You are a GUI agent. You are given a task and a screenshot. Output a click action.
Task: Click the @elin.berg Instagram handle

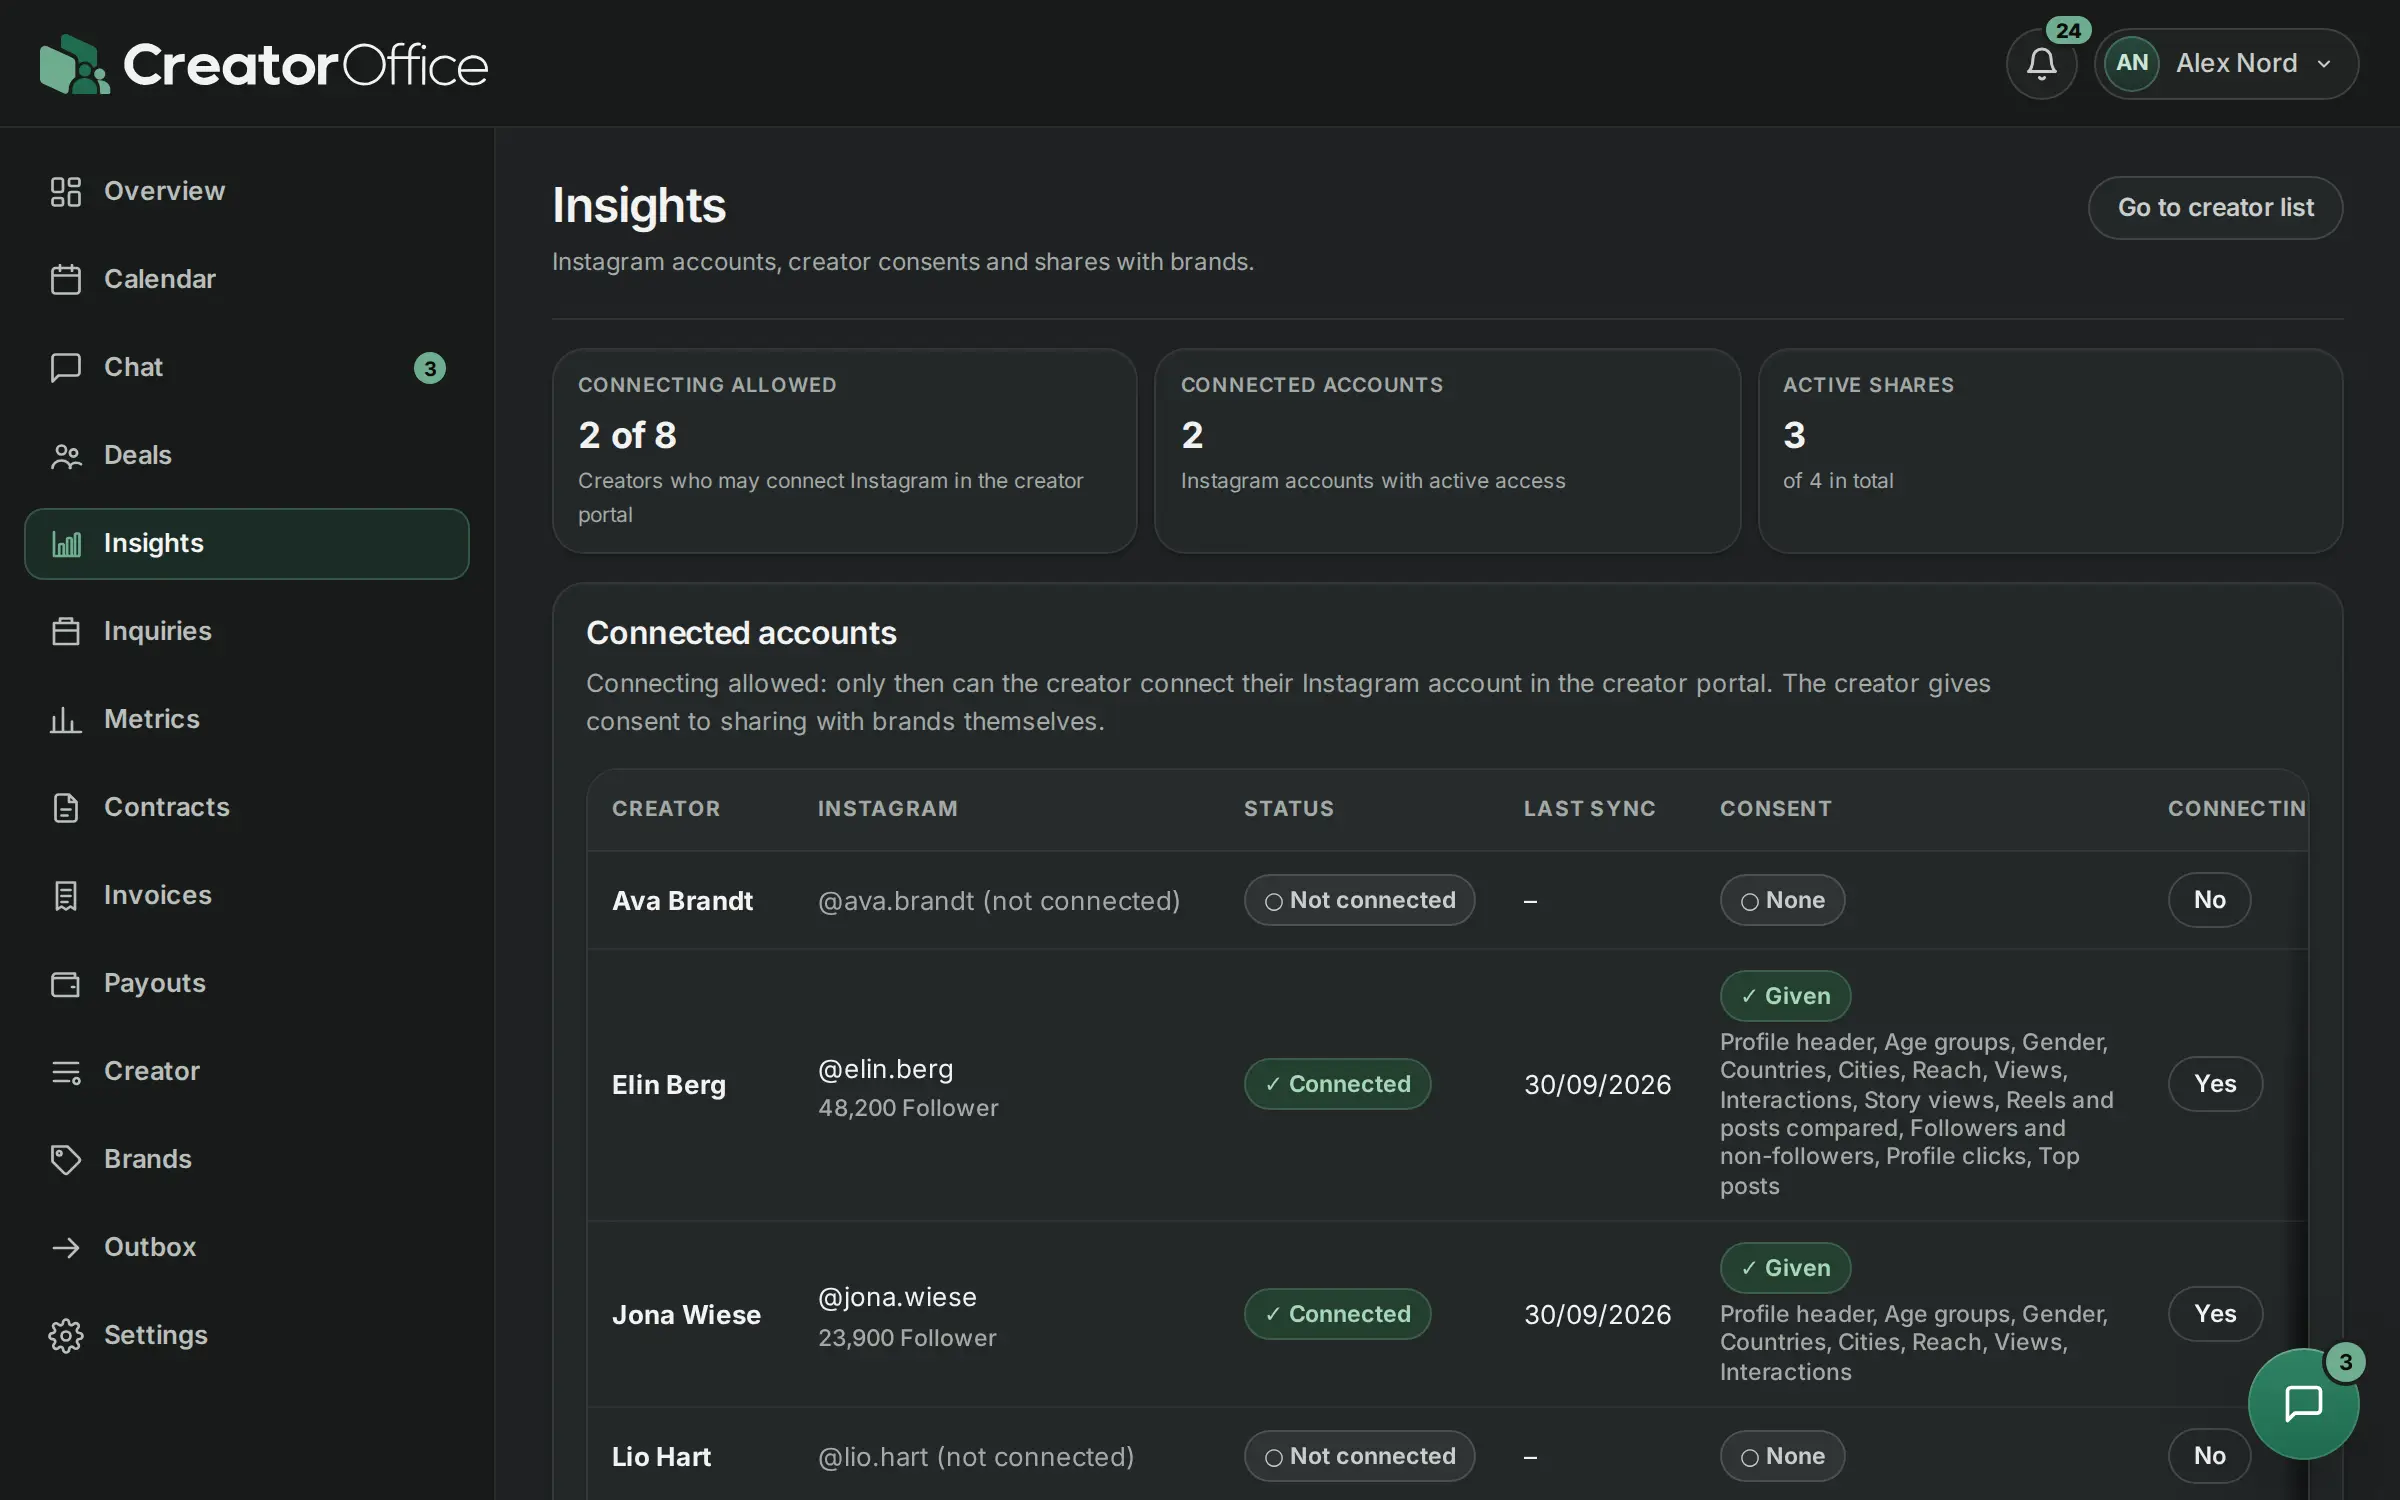pyautogui.click(x=885, y=1069)
